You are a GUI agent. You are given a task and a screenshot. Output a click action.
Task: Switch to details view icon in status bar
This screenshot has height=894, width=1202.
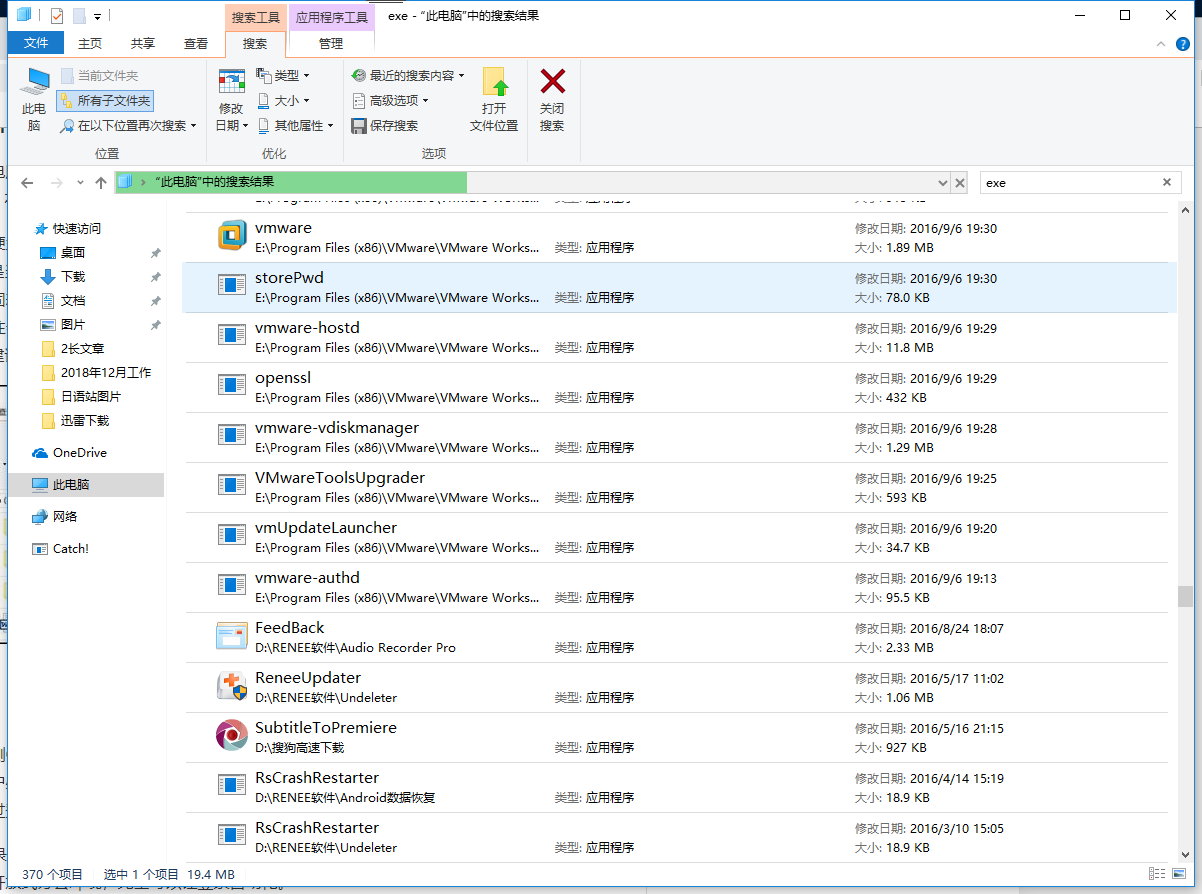[x=1156, y=874]
